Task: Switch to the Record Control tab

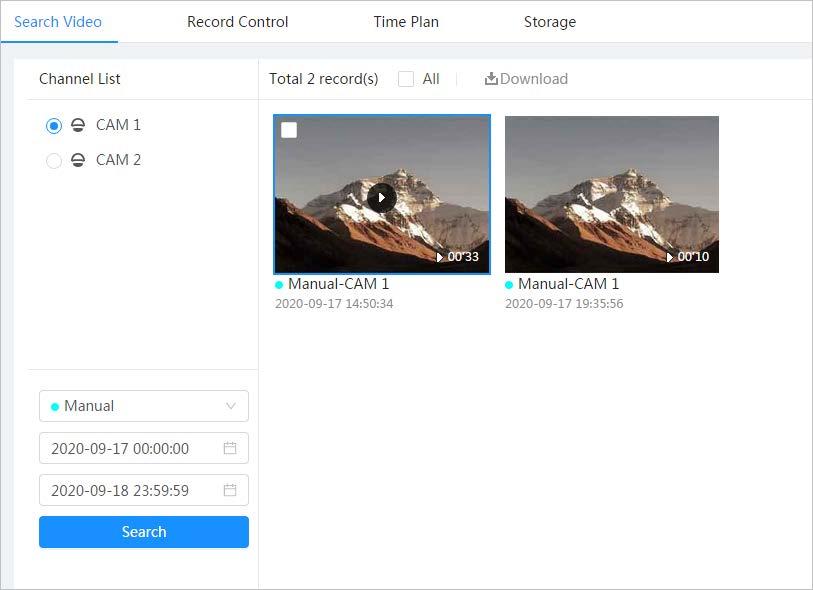Action: point(237,22)
